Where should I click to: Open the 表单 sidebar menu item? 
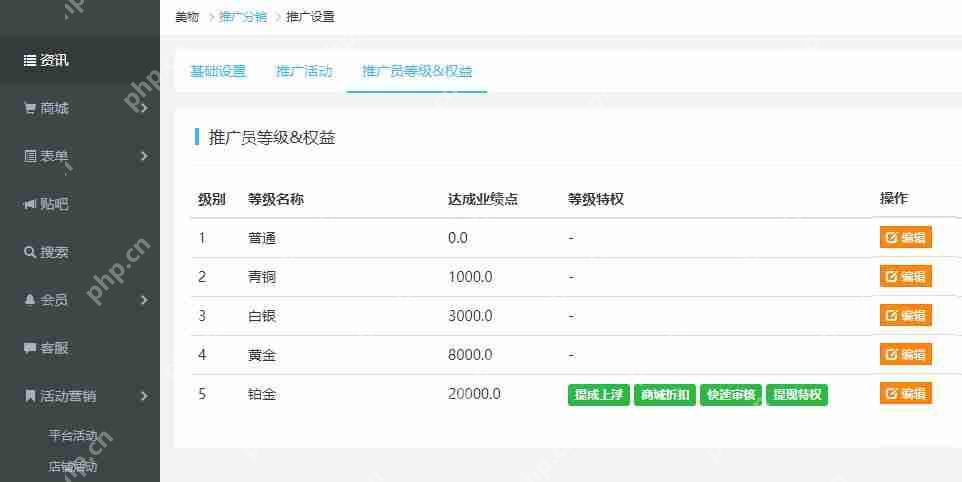click(x=80, y=156)
